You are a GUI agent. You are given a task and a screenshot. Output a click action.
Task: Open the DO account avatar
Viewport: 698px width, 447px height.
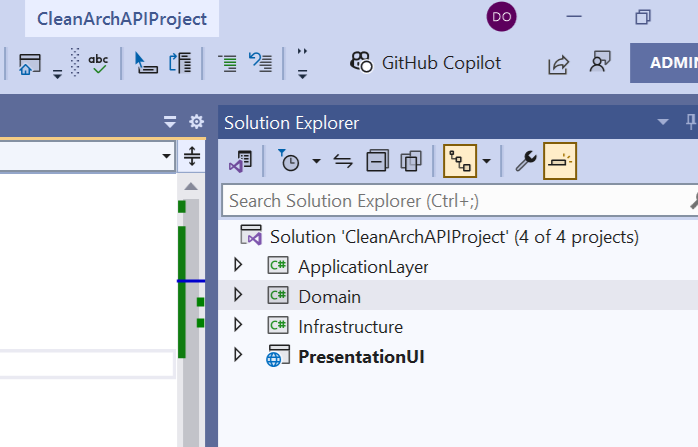(501, 17)
